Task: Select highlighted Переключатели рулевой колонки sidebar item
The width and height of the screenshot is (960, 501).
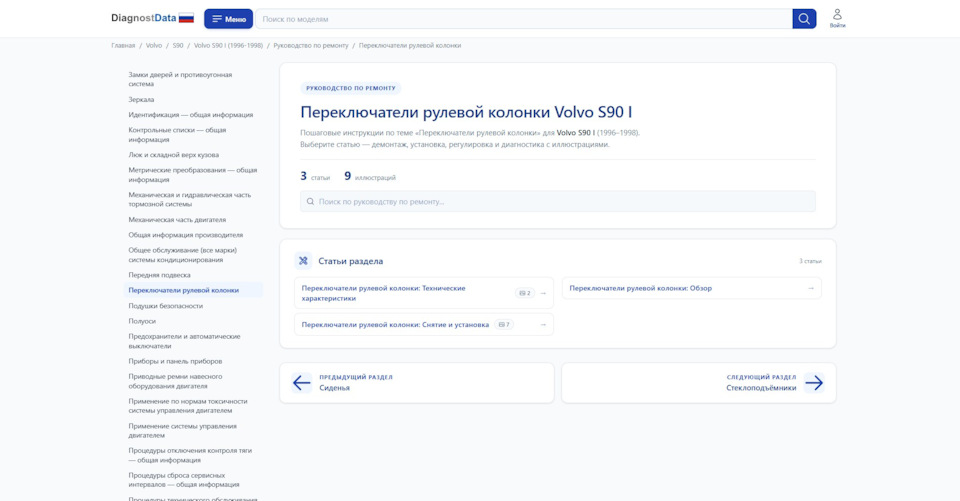Action: [x=193, y=290]
